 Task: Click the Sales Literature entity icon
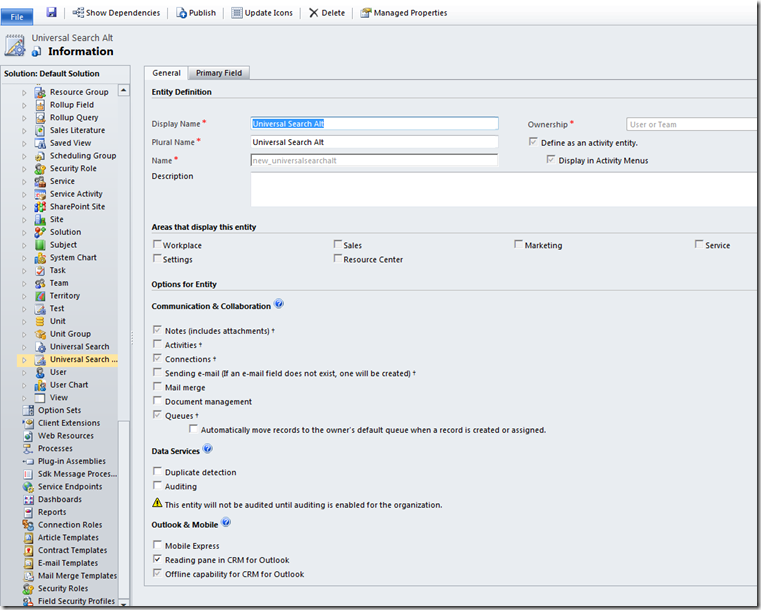(x=40, y=130)
